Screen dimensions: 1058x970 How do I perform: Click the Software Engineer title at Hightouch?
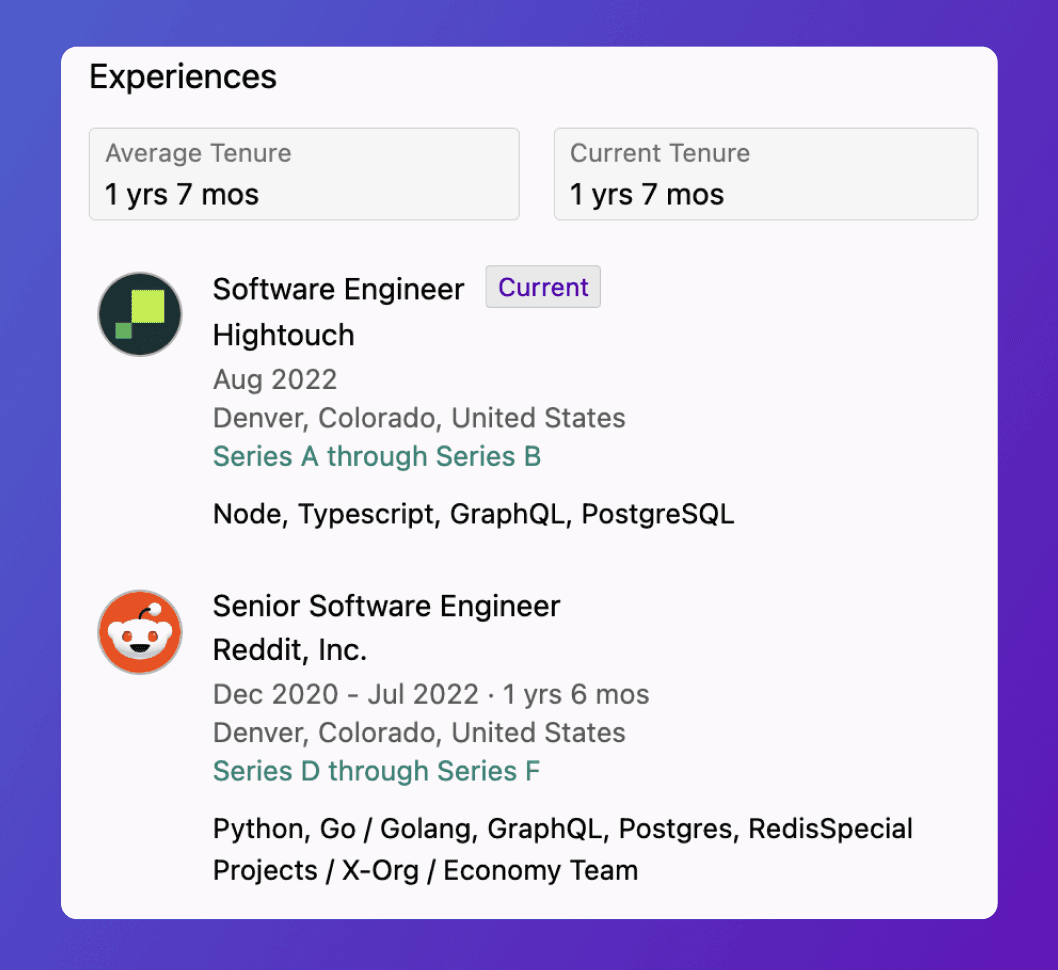[338, 289]
